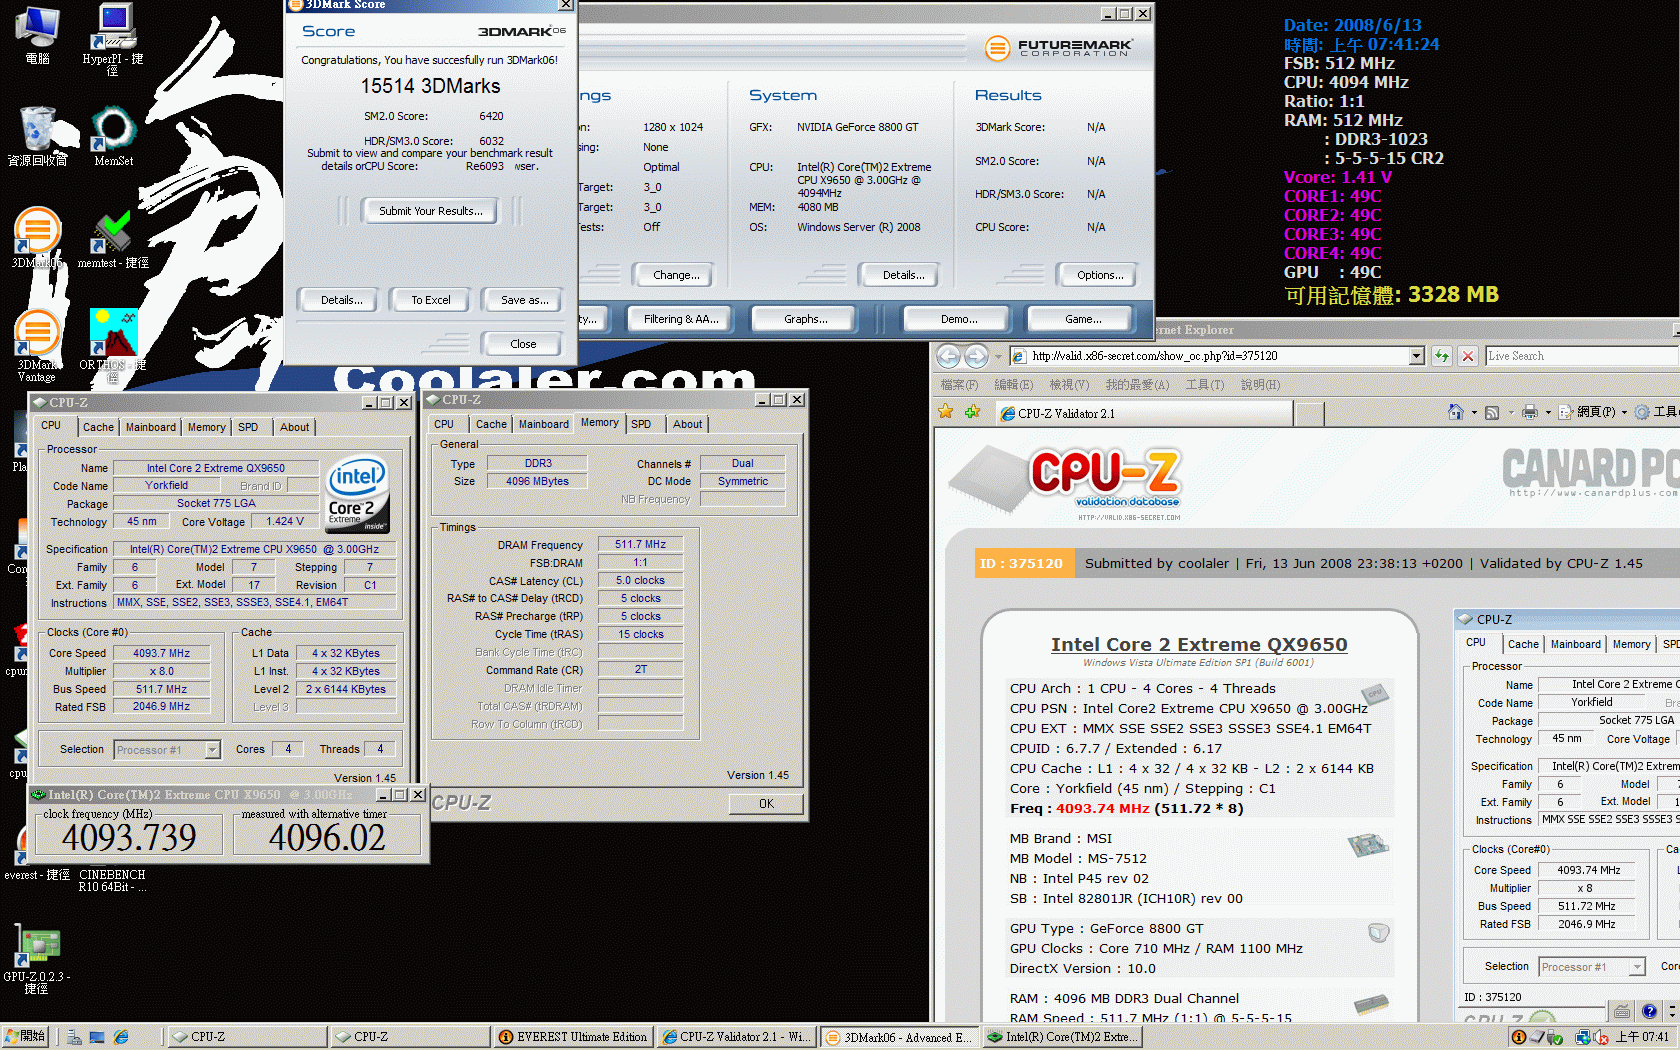Screen dimensions: 1680x1050
Task: Switch to Mainboard tab in left CPU-Z
Action: [150, 427]
